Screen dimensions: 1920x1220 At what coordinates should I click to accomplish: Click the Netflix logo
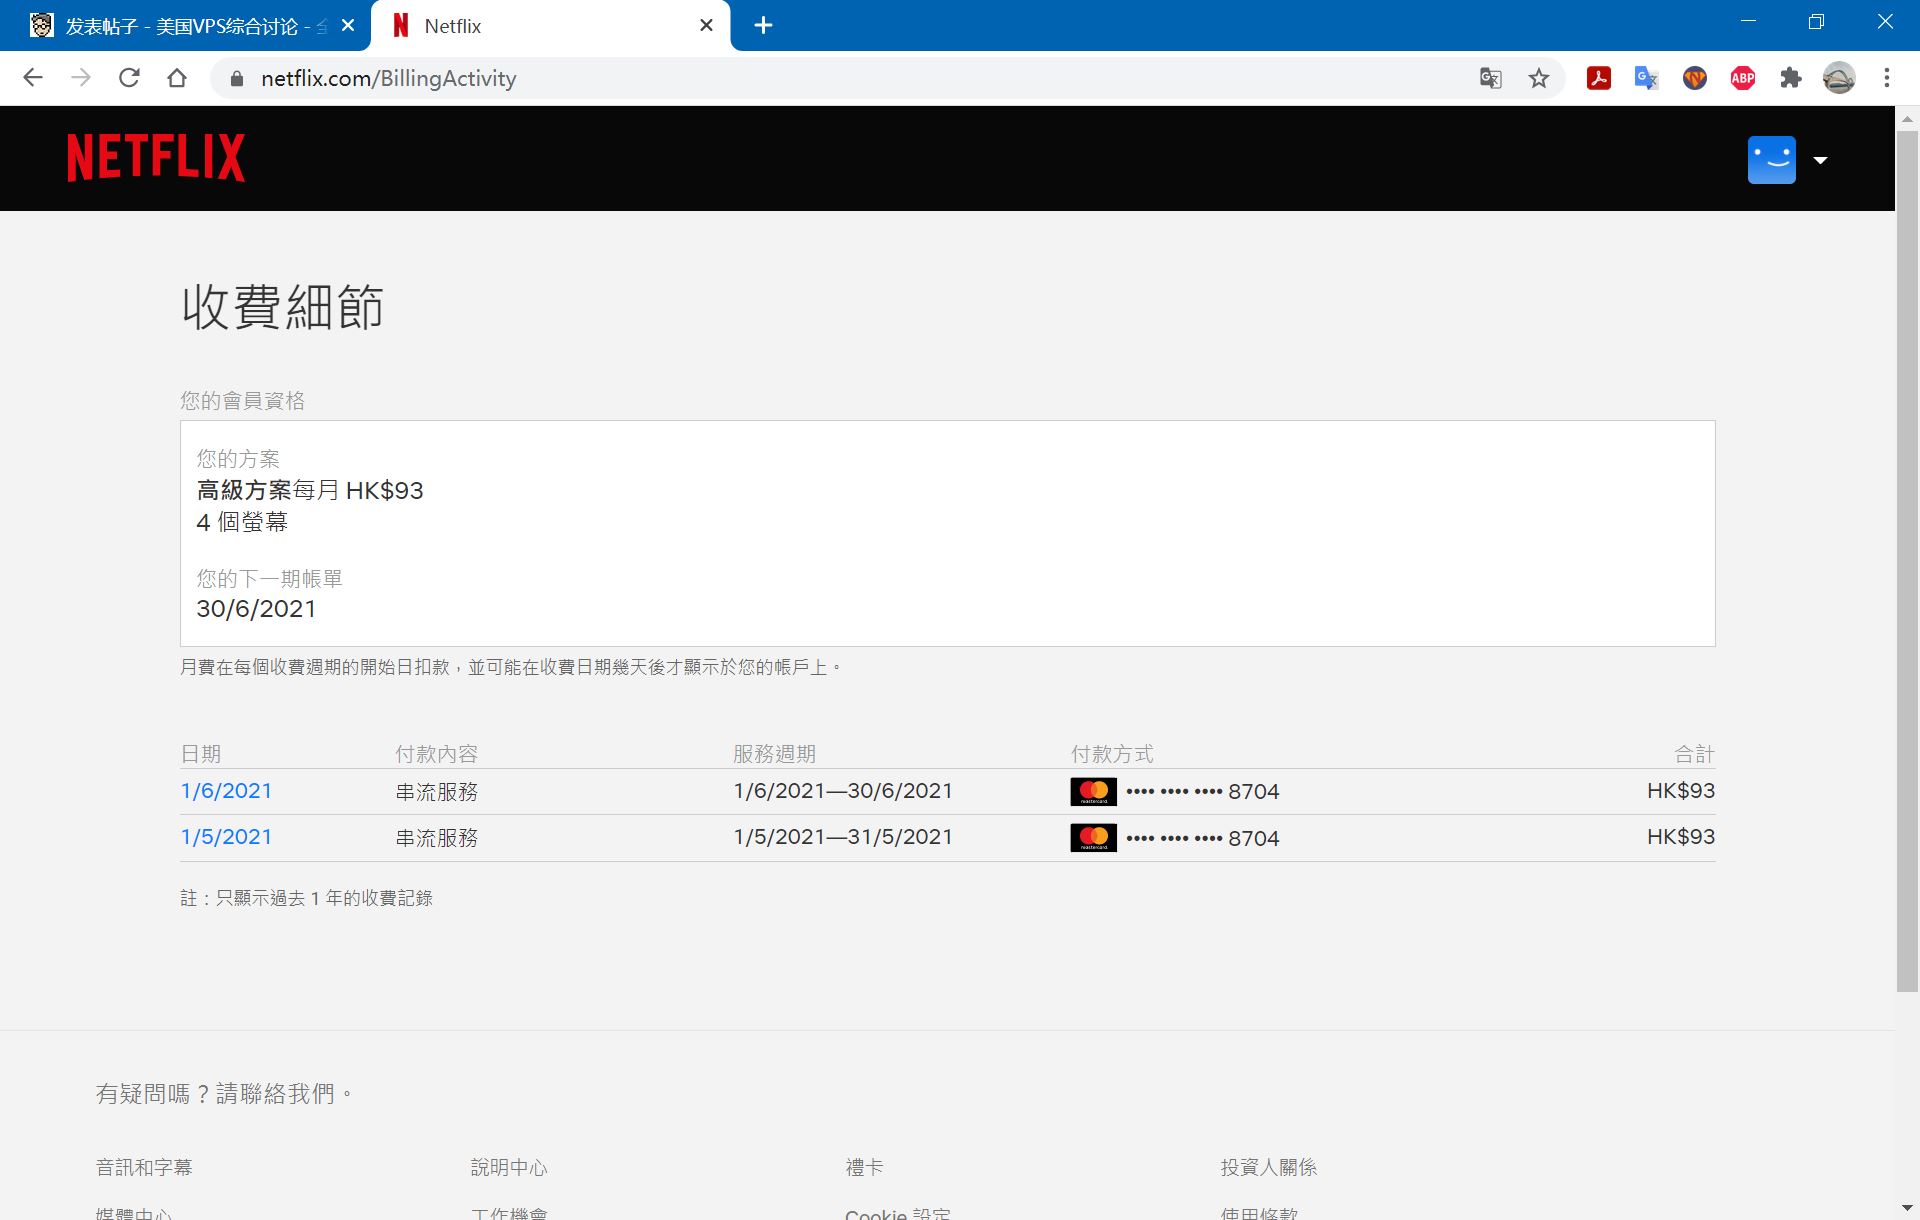156,158
